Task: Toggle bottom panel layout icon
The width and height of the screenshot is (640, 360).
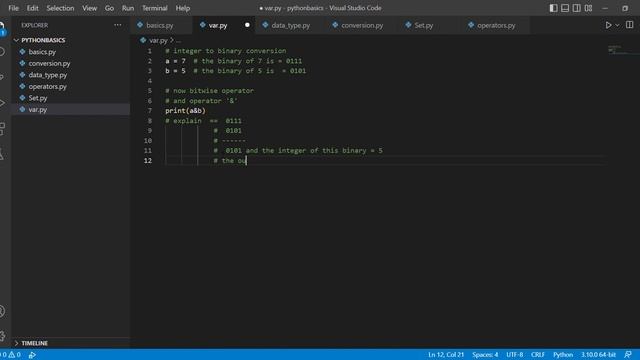Action: tap(565, 8)
